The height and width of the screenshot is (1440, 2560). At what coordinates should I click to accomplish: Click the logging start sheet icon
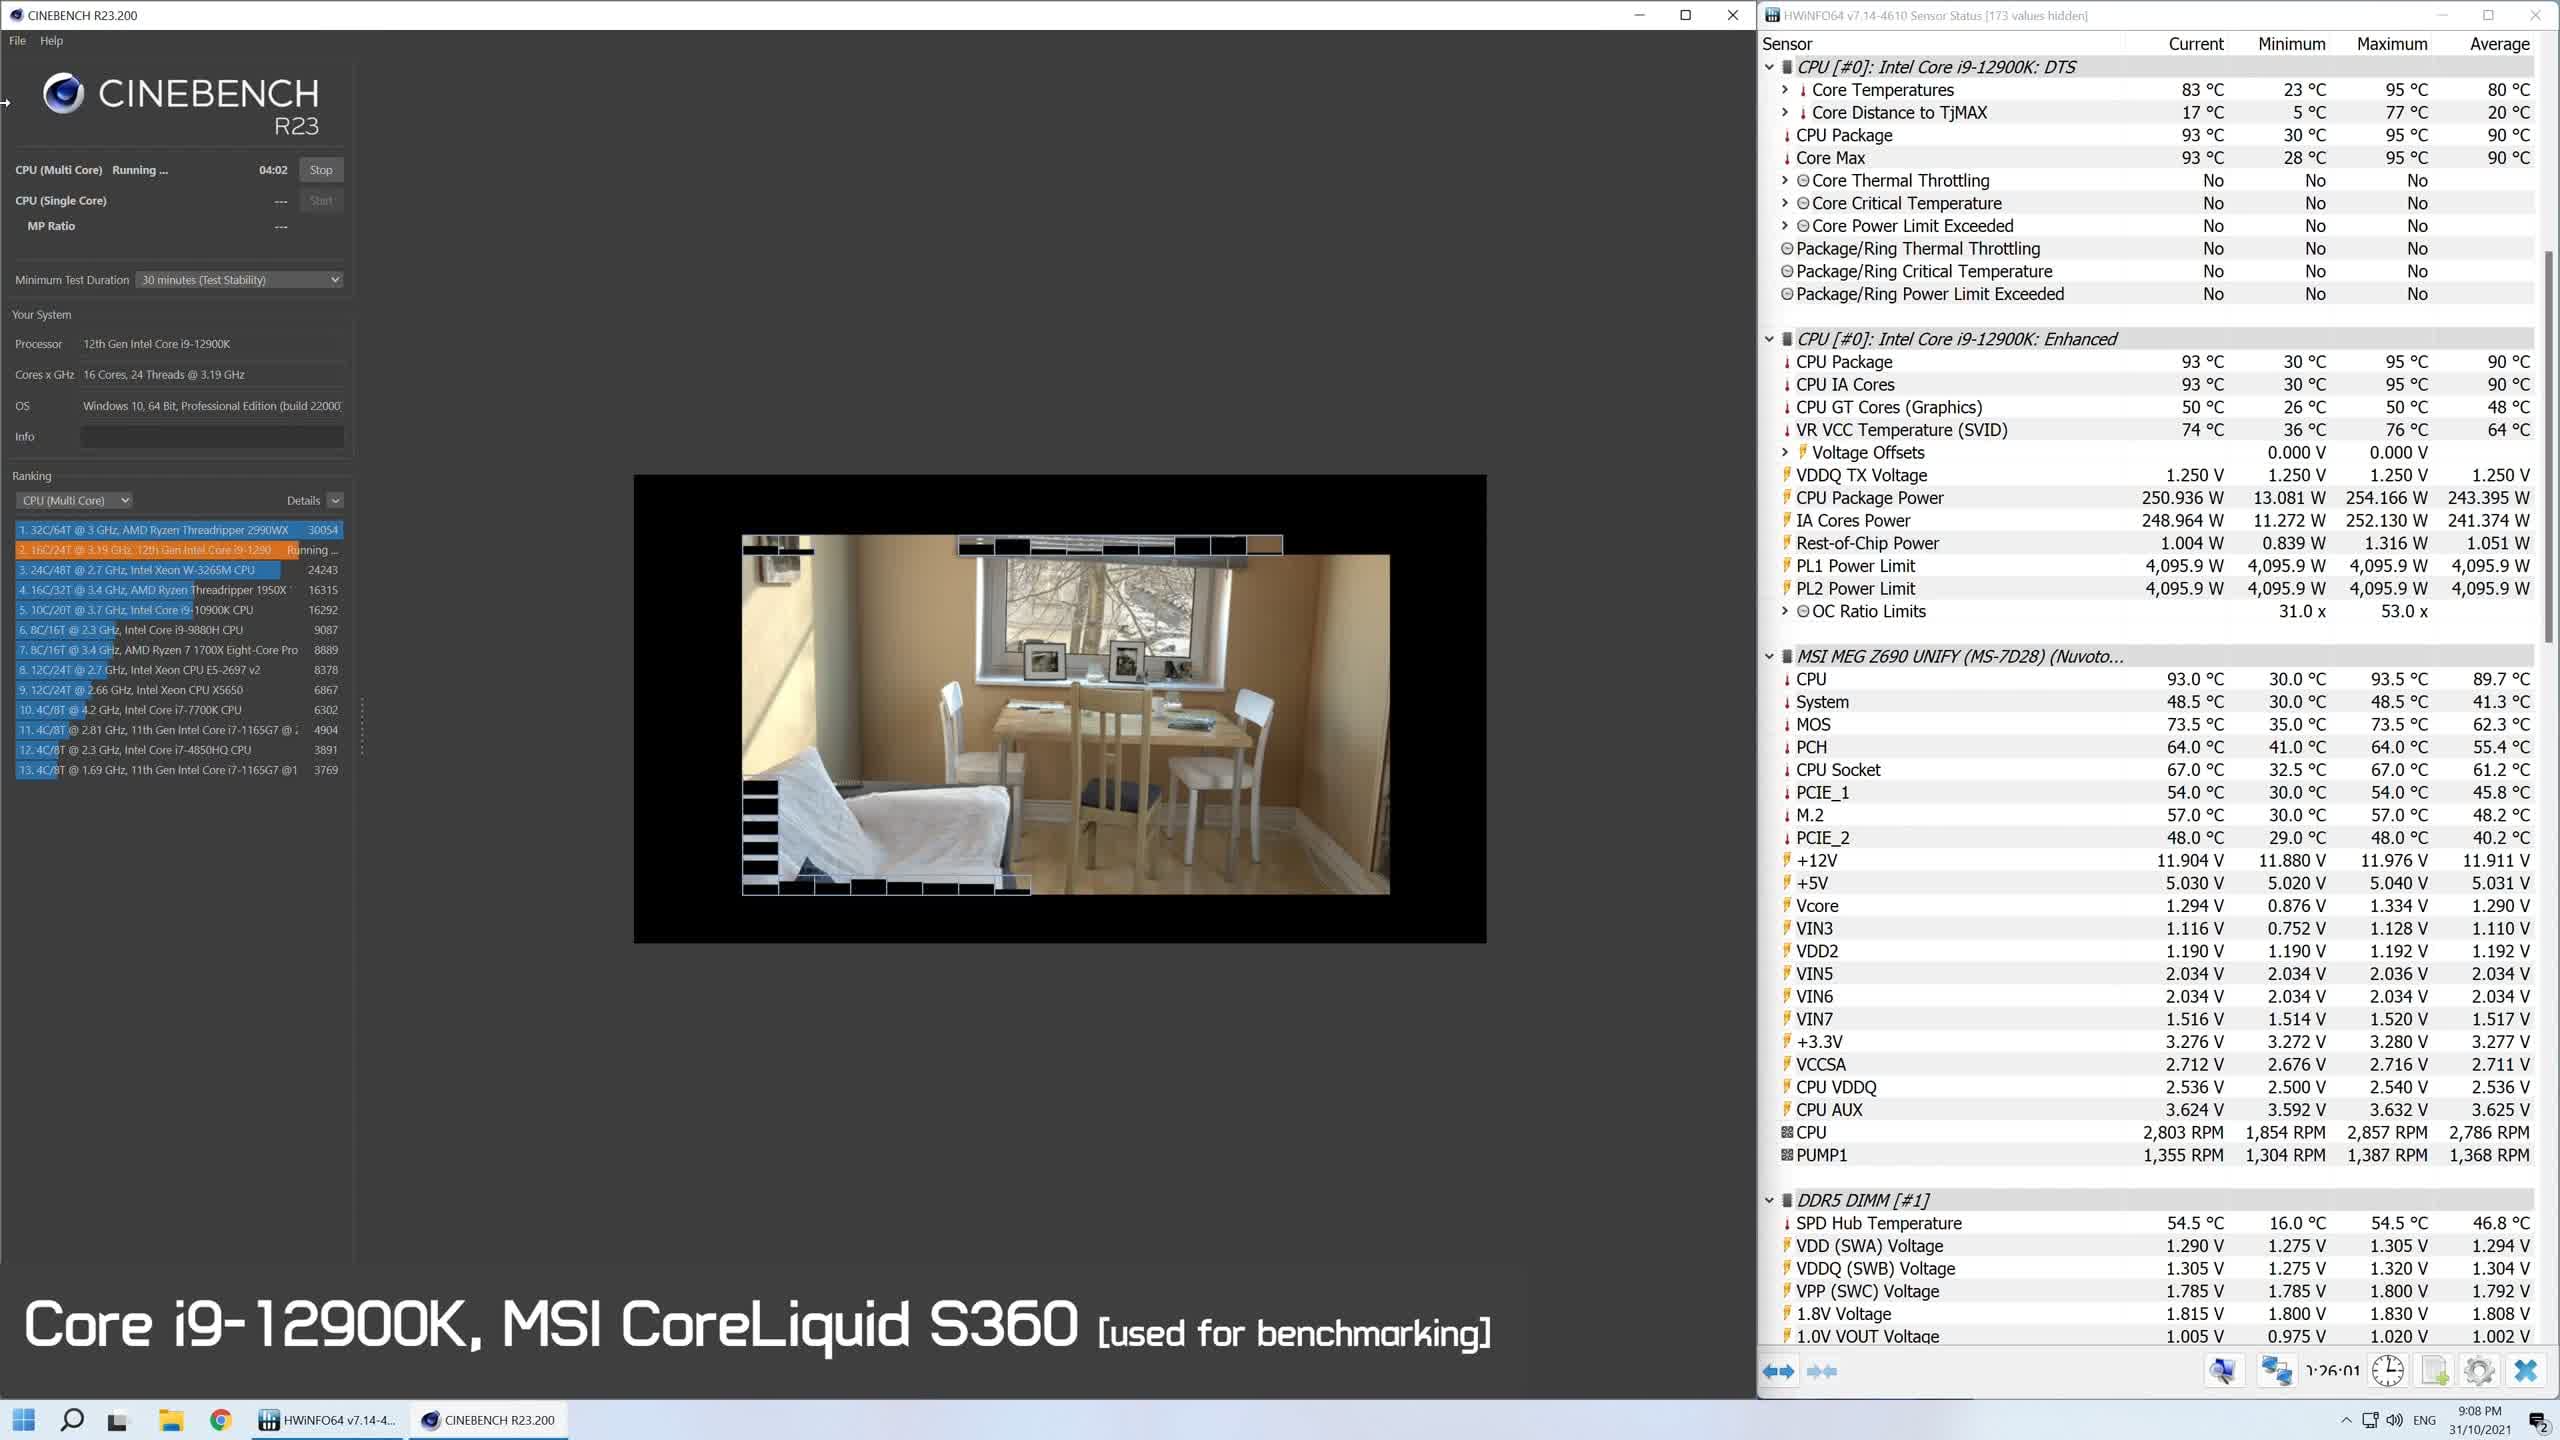pos(2434,1370)
